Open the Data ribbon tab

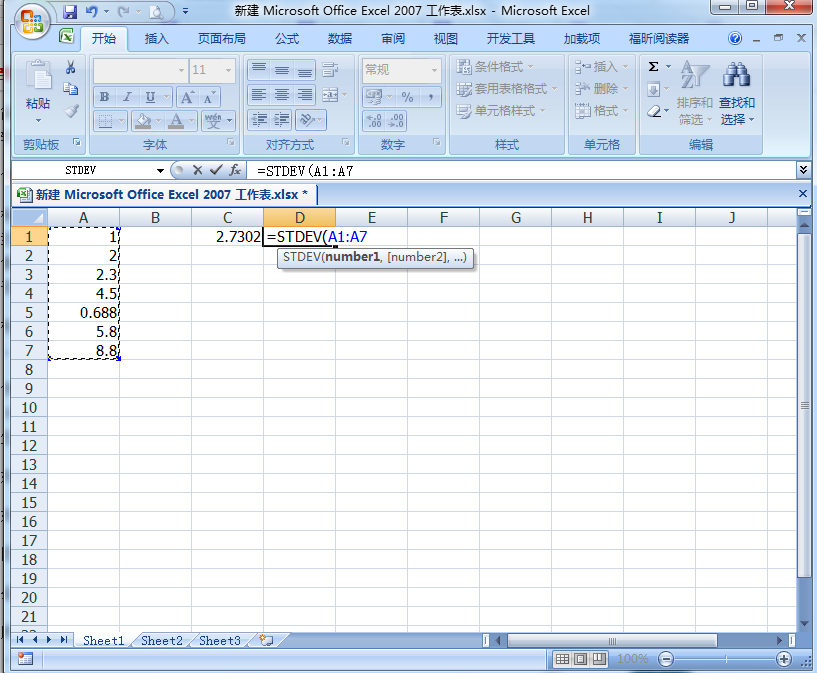[x=340, y=39]
